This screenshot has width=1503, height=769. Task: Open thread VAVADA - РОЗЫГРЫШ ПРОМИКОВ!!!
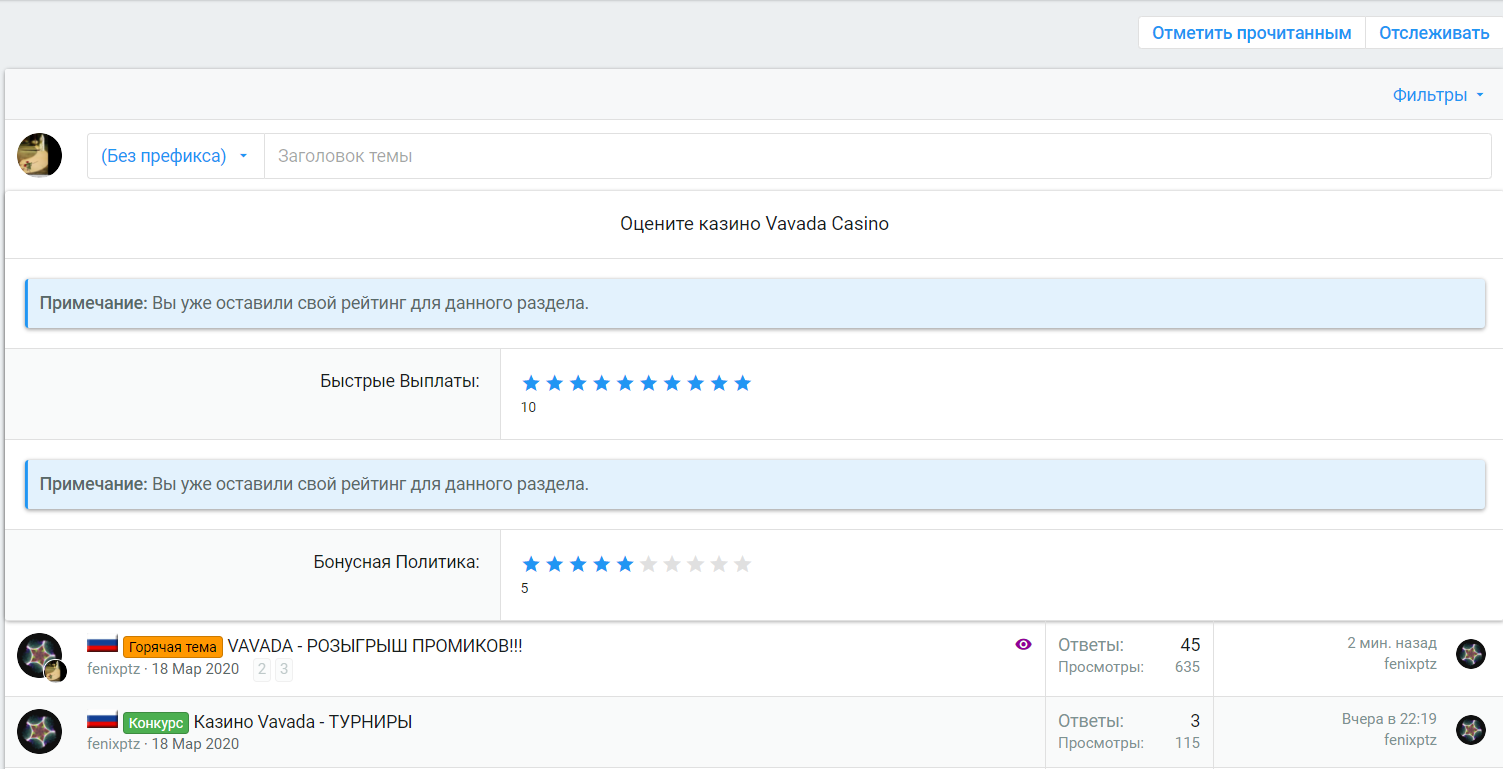[375, 646]
